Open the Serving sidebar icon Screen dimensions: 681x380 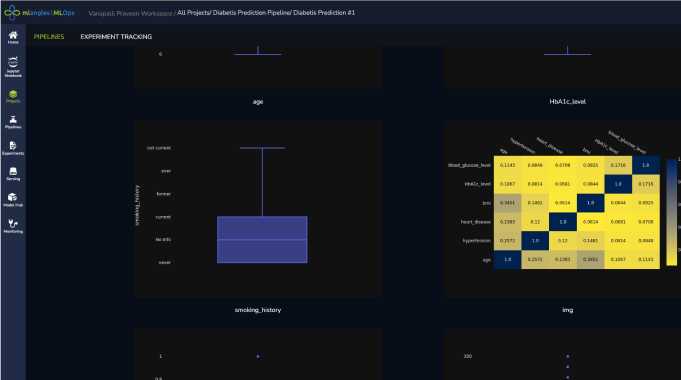pos(13,174)
